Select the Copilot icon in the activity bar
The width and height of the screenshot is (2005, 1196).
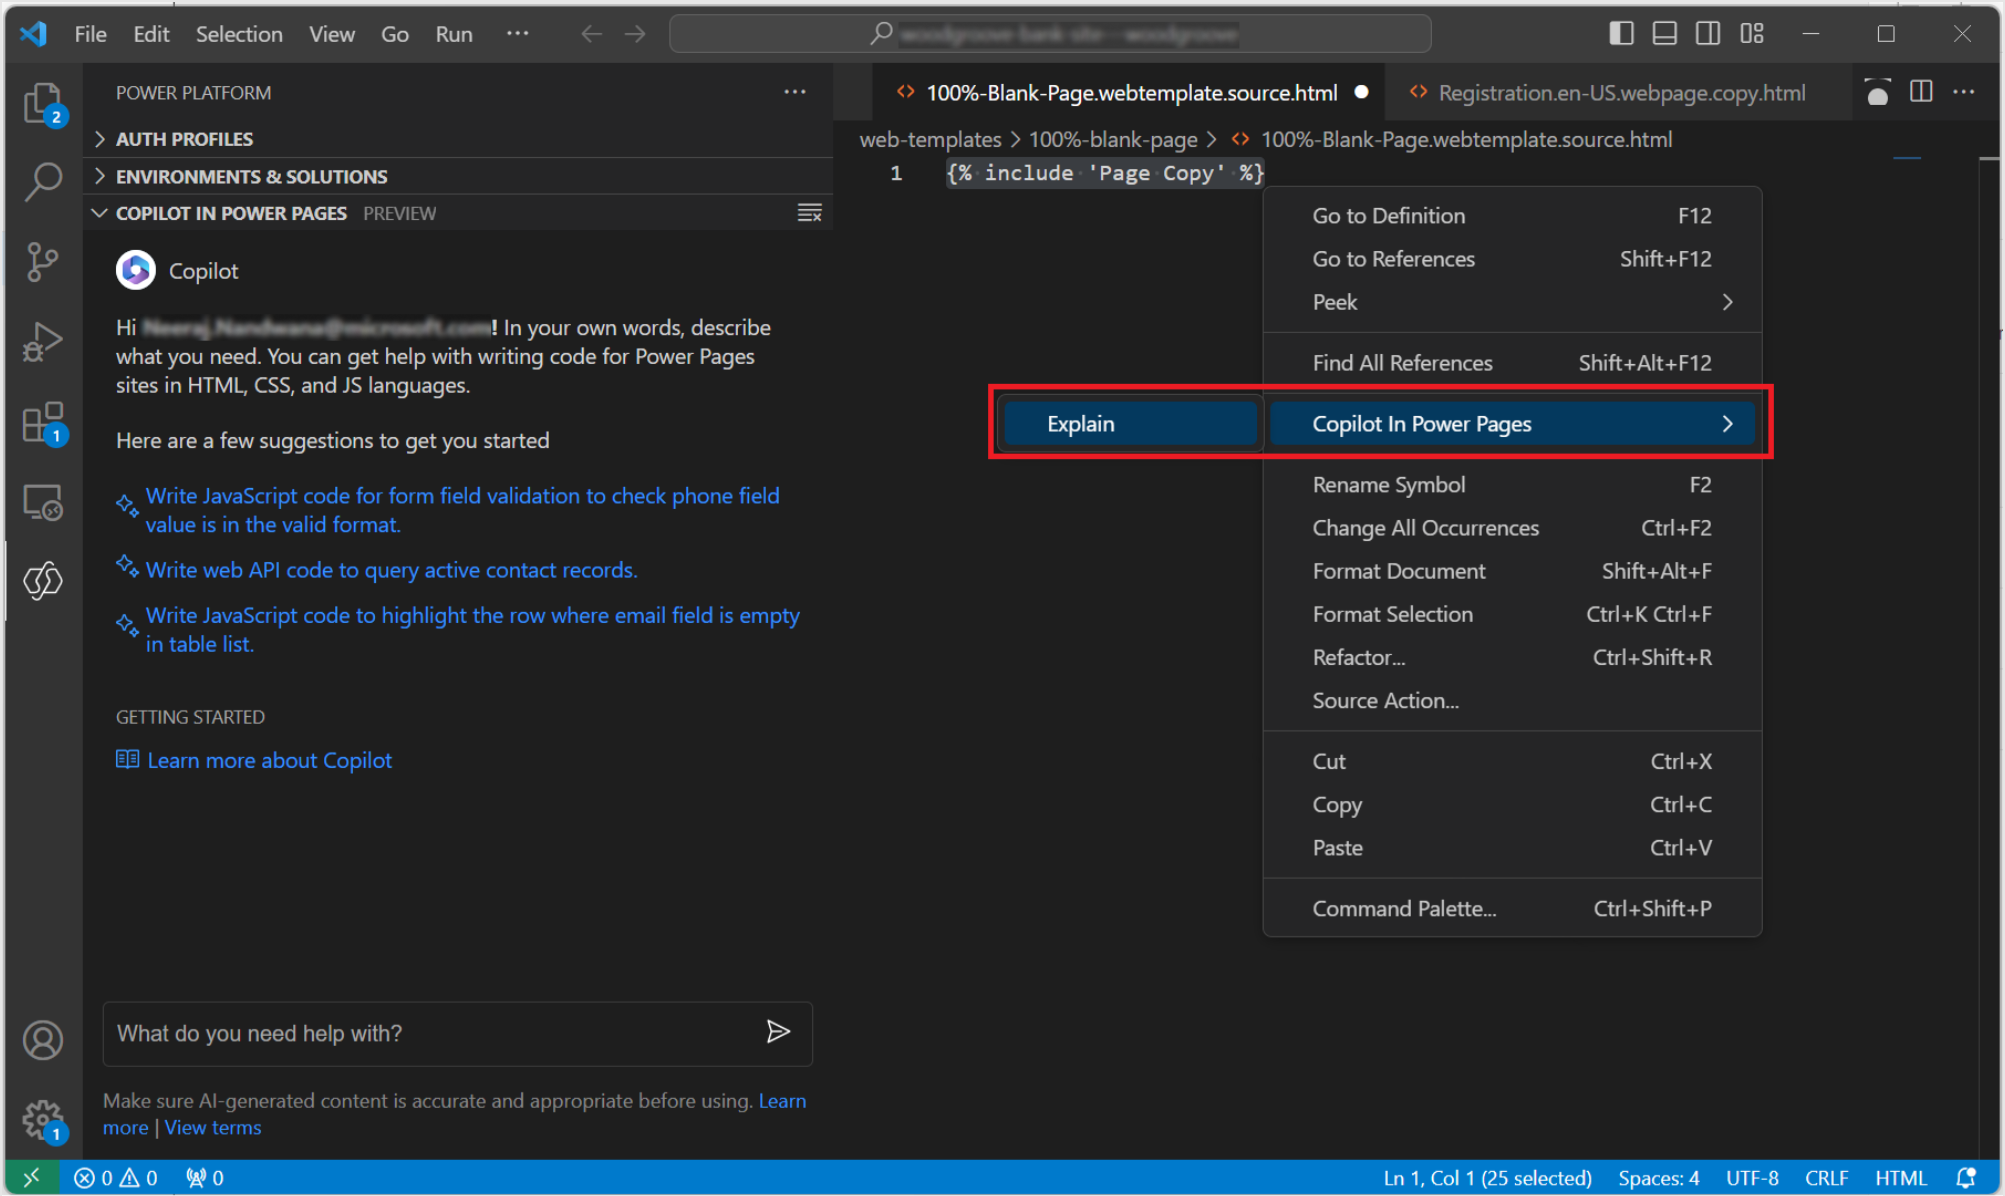tap(43, 581)
